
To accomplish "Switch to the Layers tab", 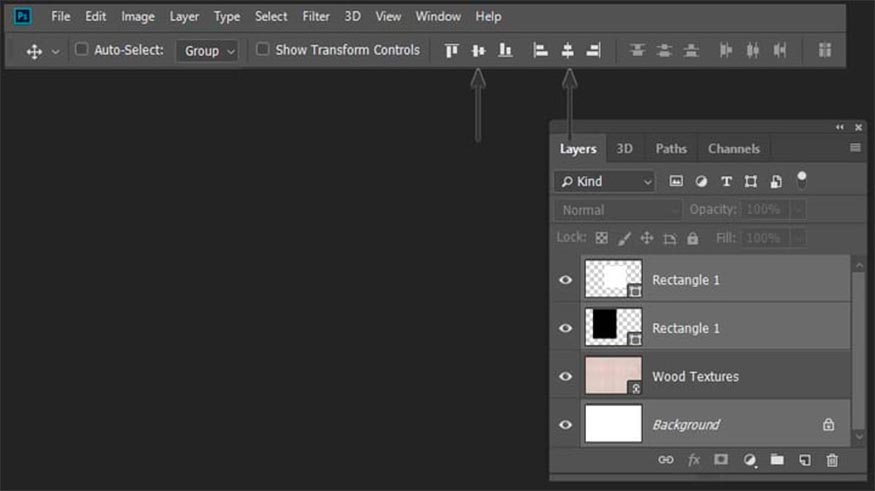I will click(578, 149).
